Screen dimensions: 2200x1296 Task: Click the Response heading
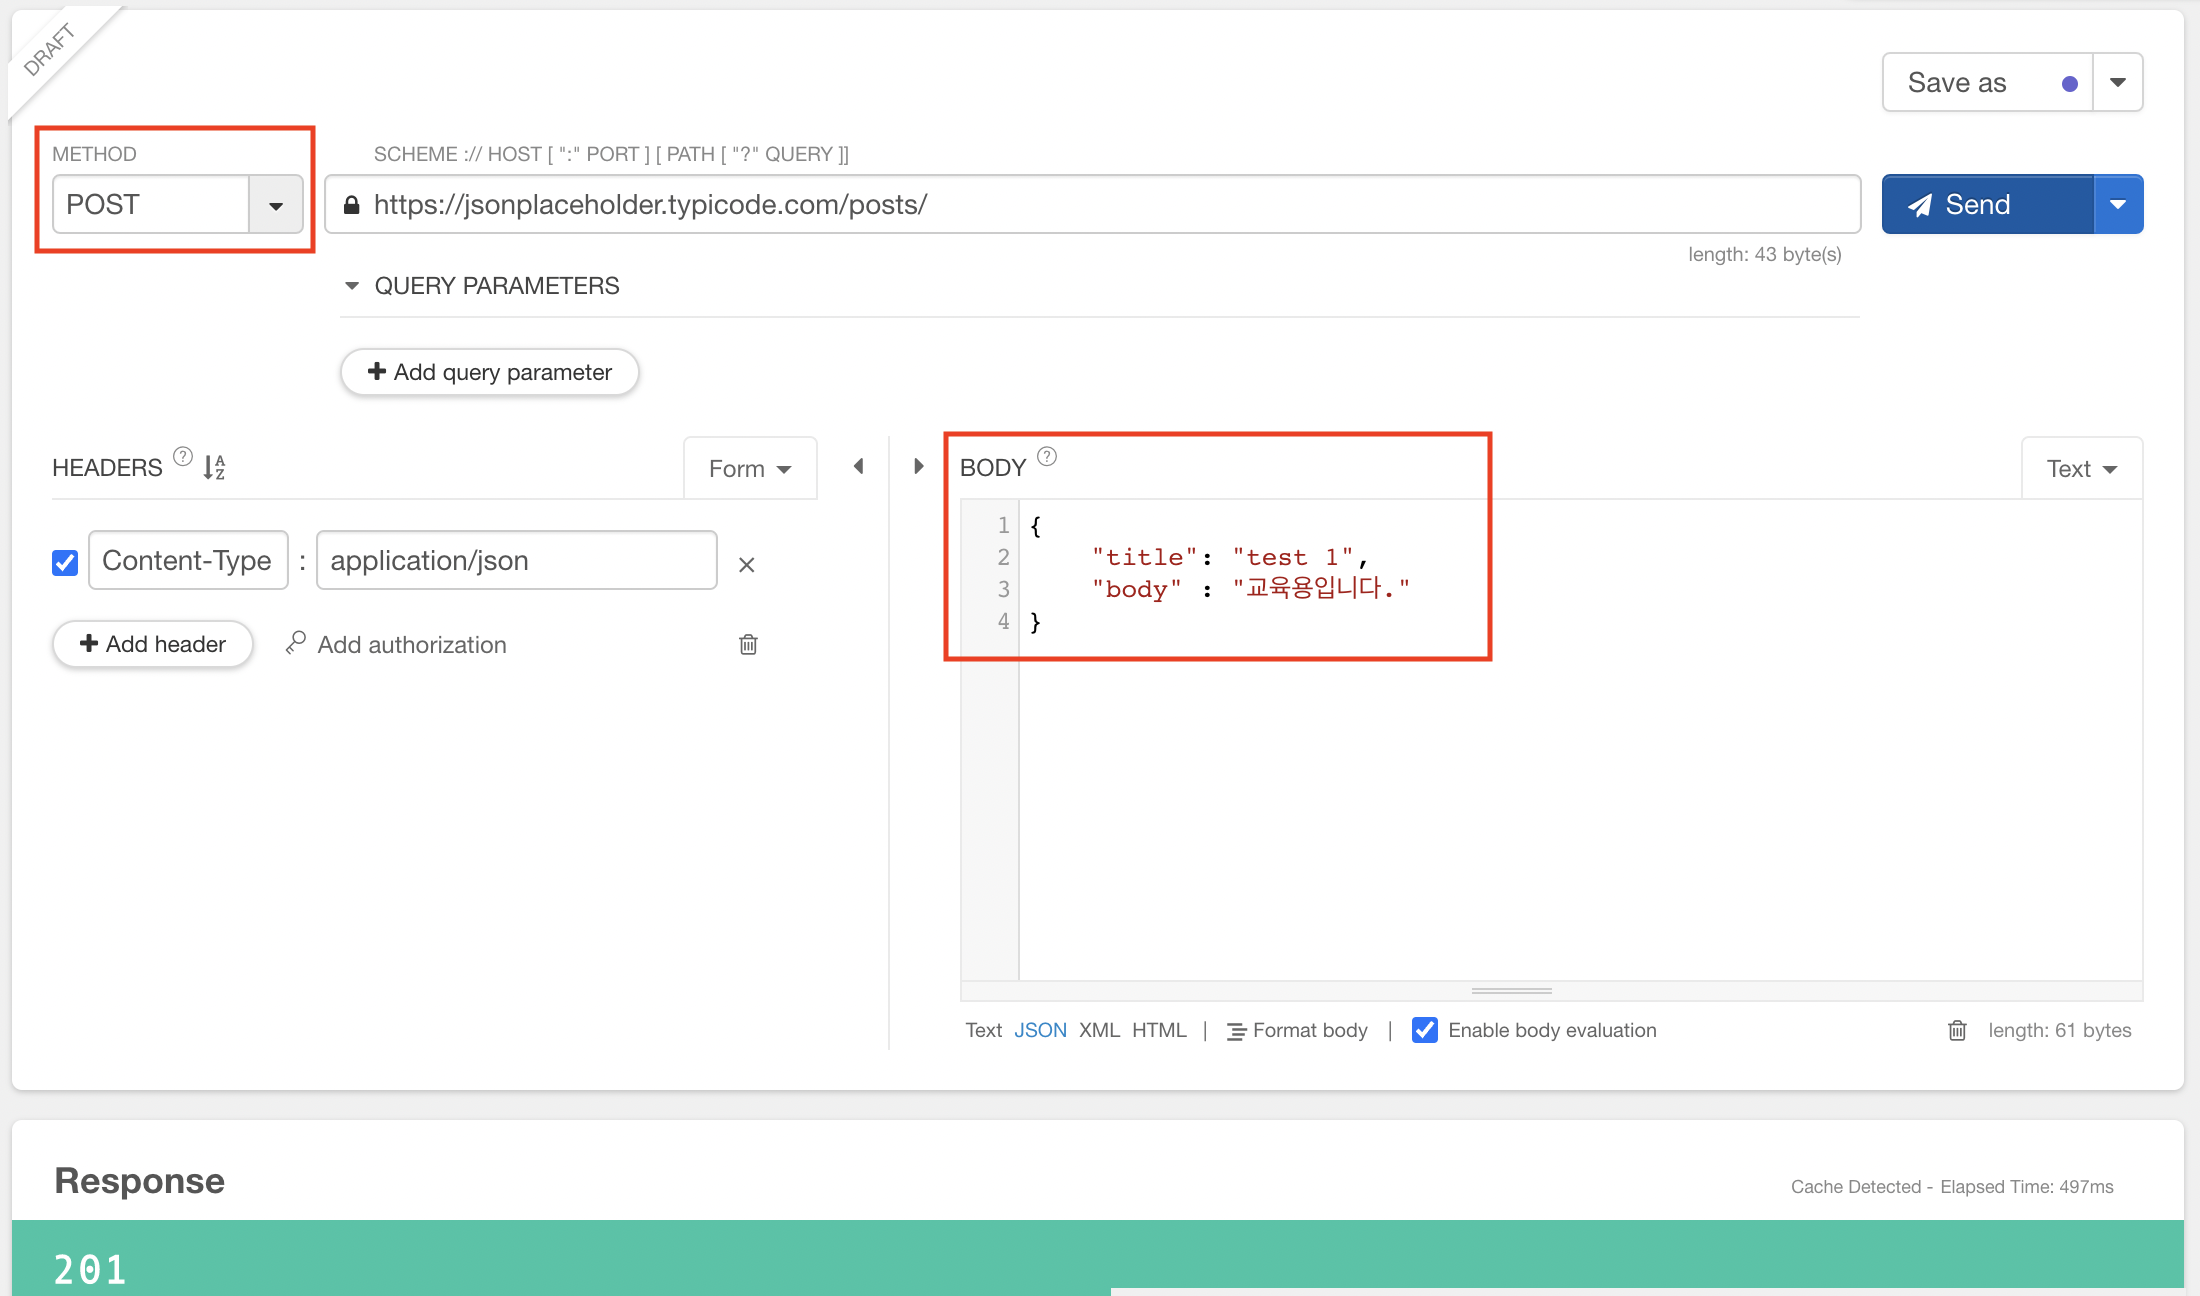click(140, 1181)
